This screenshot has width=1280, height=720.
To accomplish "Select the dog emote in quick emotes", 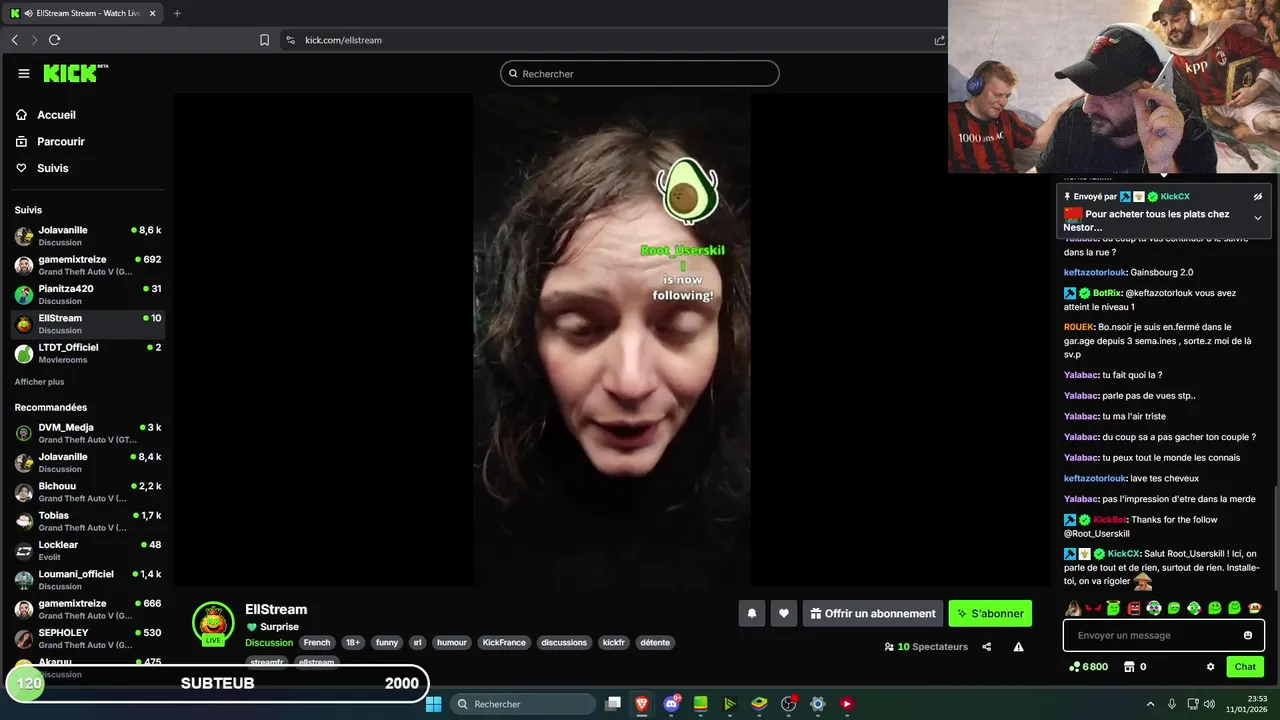I will 1073,608.
